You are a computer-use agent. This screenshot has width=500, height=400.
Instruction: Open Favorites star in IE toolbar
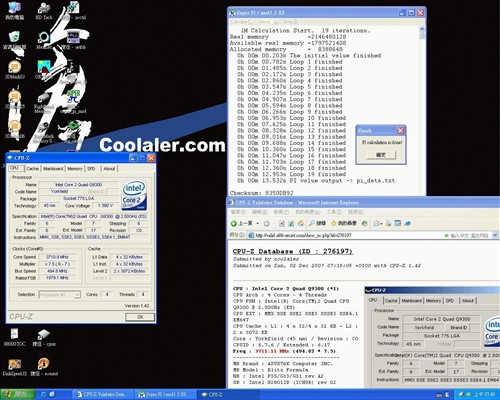(x=343, y=223)
